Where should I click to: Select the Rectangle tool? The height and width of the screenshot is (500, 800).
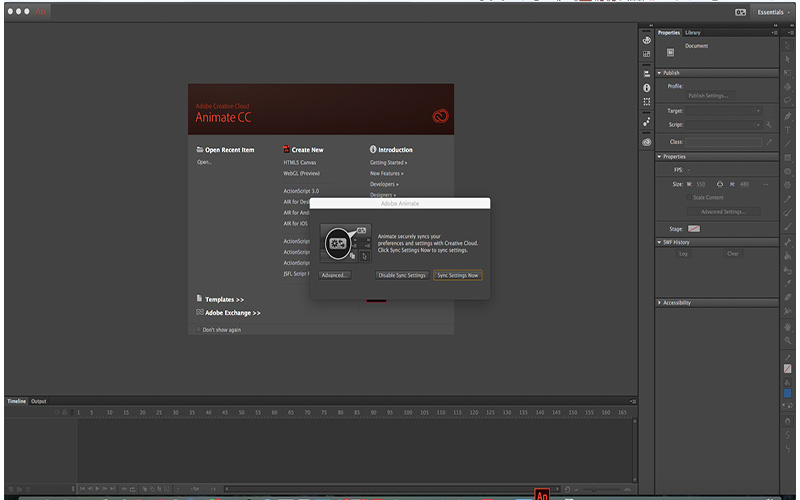pyautogui.click(x=787, y=158)
